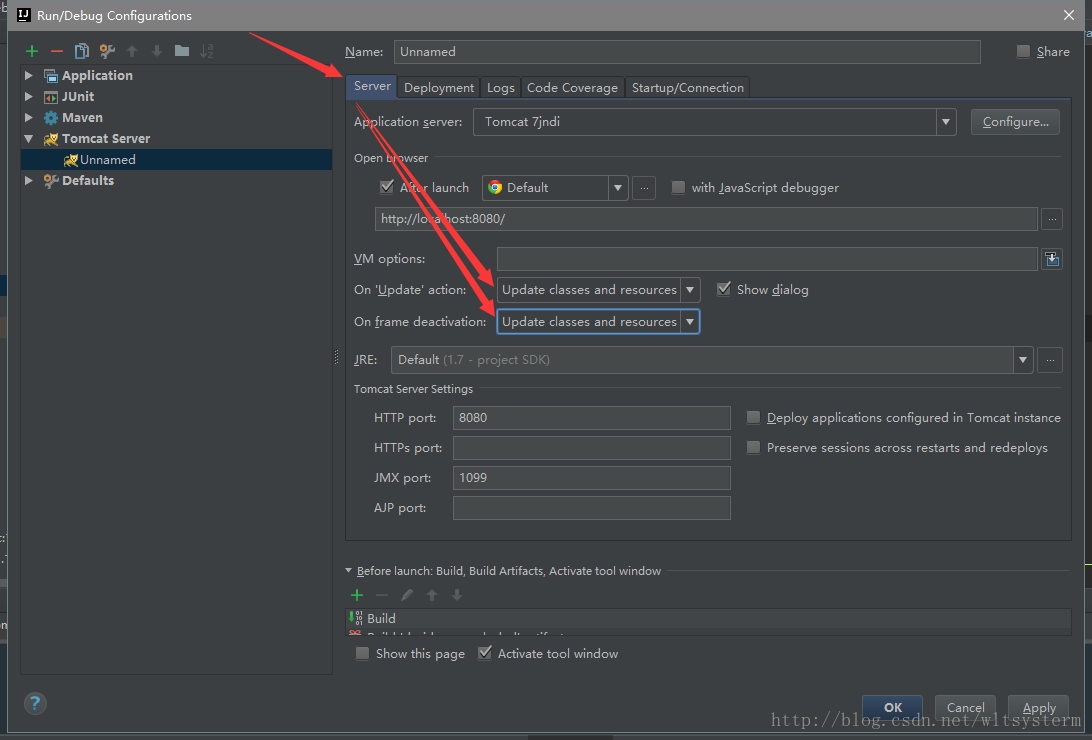The height and width of the screenshot is (740, 1092).
Task: Move before launch task up arrow
Action: pos(432,595)
